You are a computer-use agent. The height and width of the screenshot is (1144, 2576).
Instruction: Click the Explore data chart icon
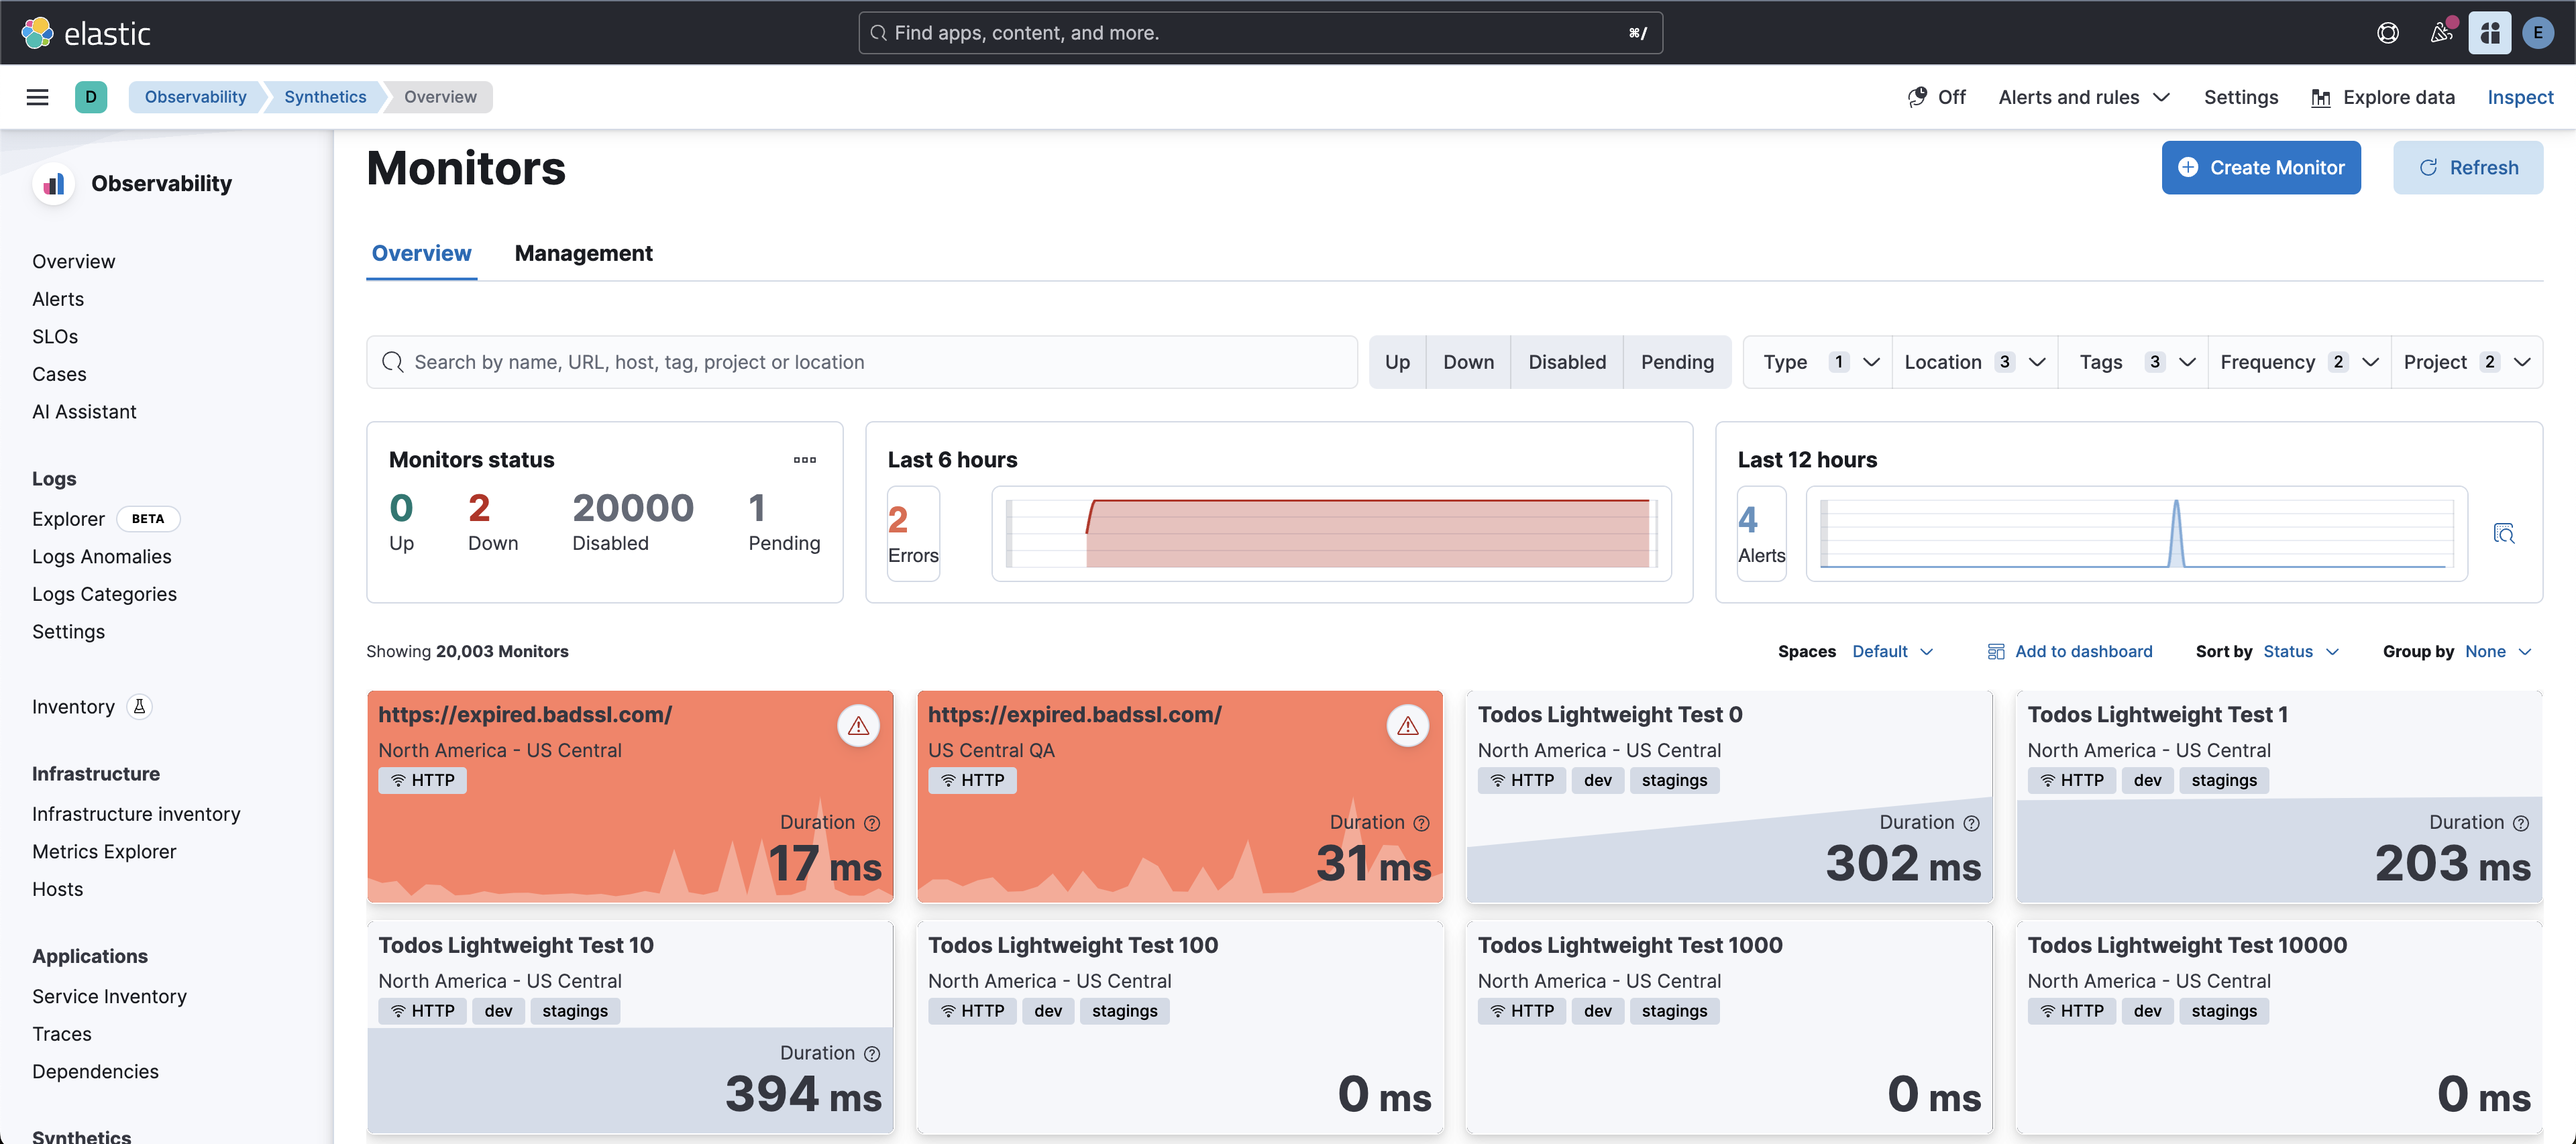point(2320,98)
